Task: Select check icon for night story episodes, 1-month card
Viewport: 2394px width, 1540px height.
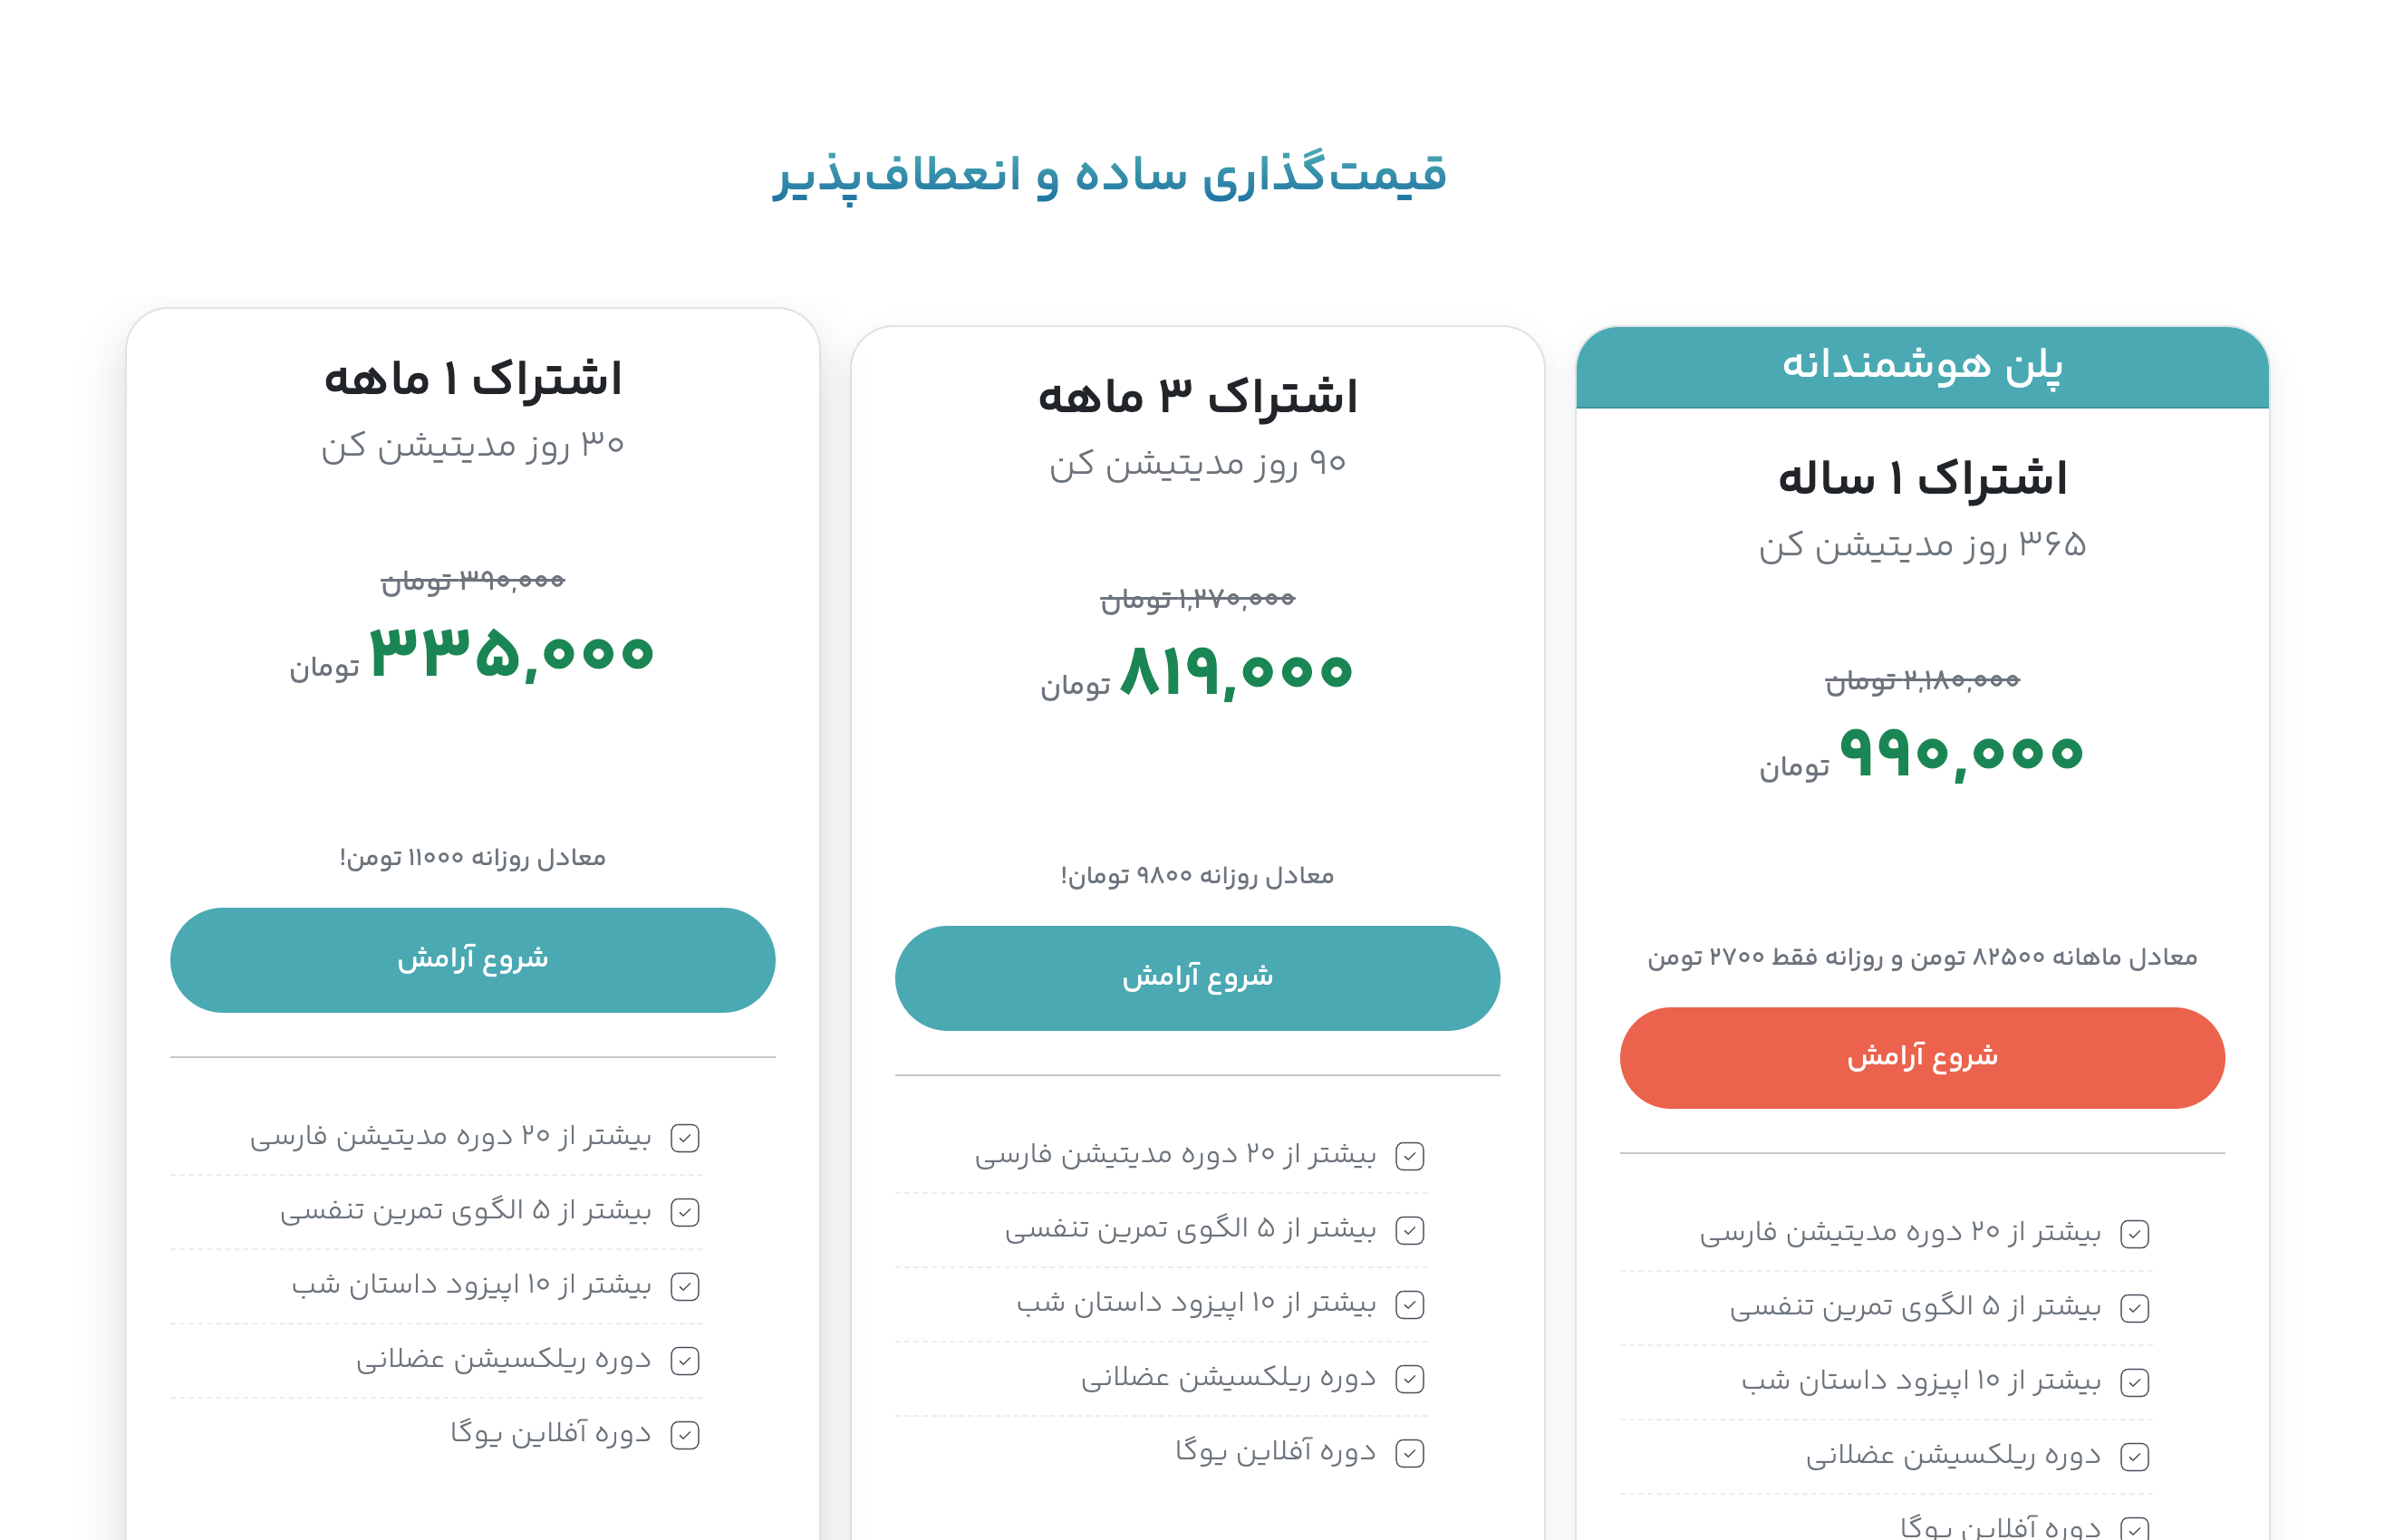Action: click(685, 1286)
